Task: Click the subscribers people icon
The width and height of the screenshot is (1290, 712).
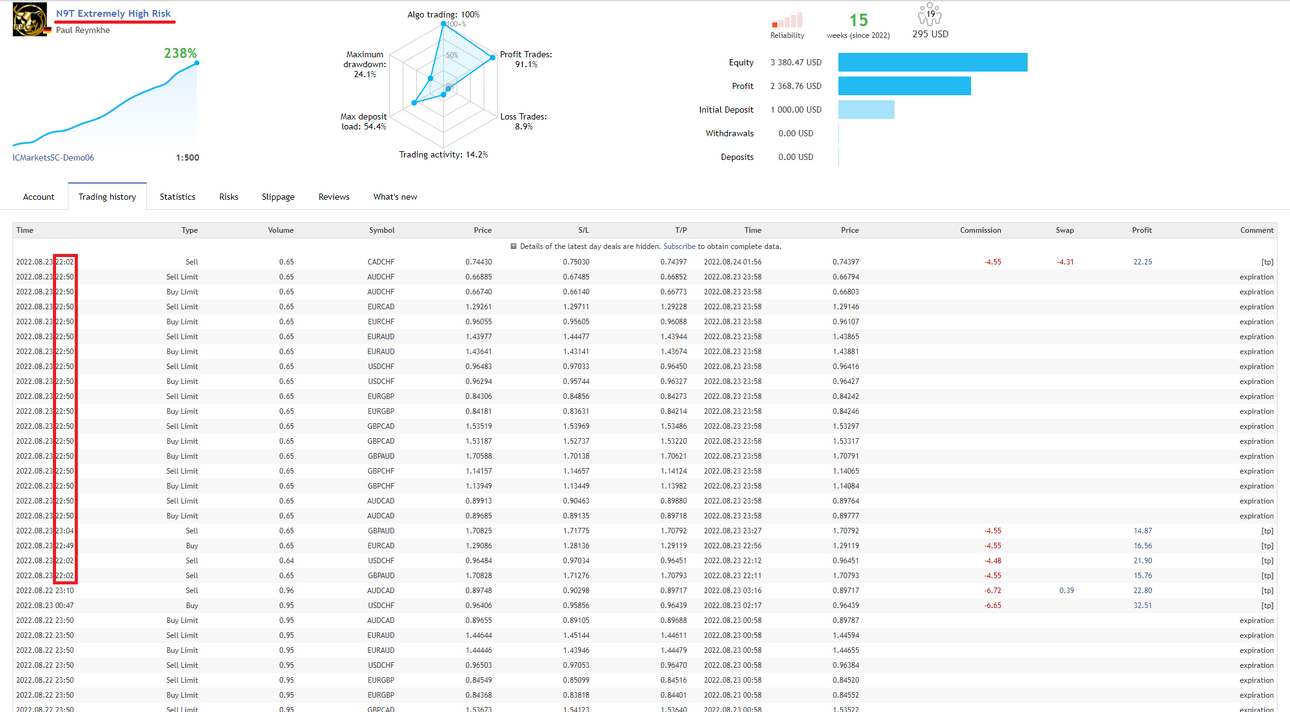Action: click(930, 14)
